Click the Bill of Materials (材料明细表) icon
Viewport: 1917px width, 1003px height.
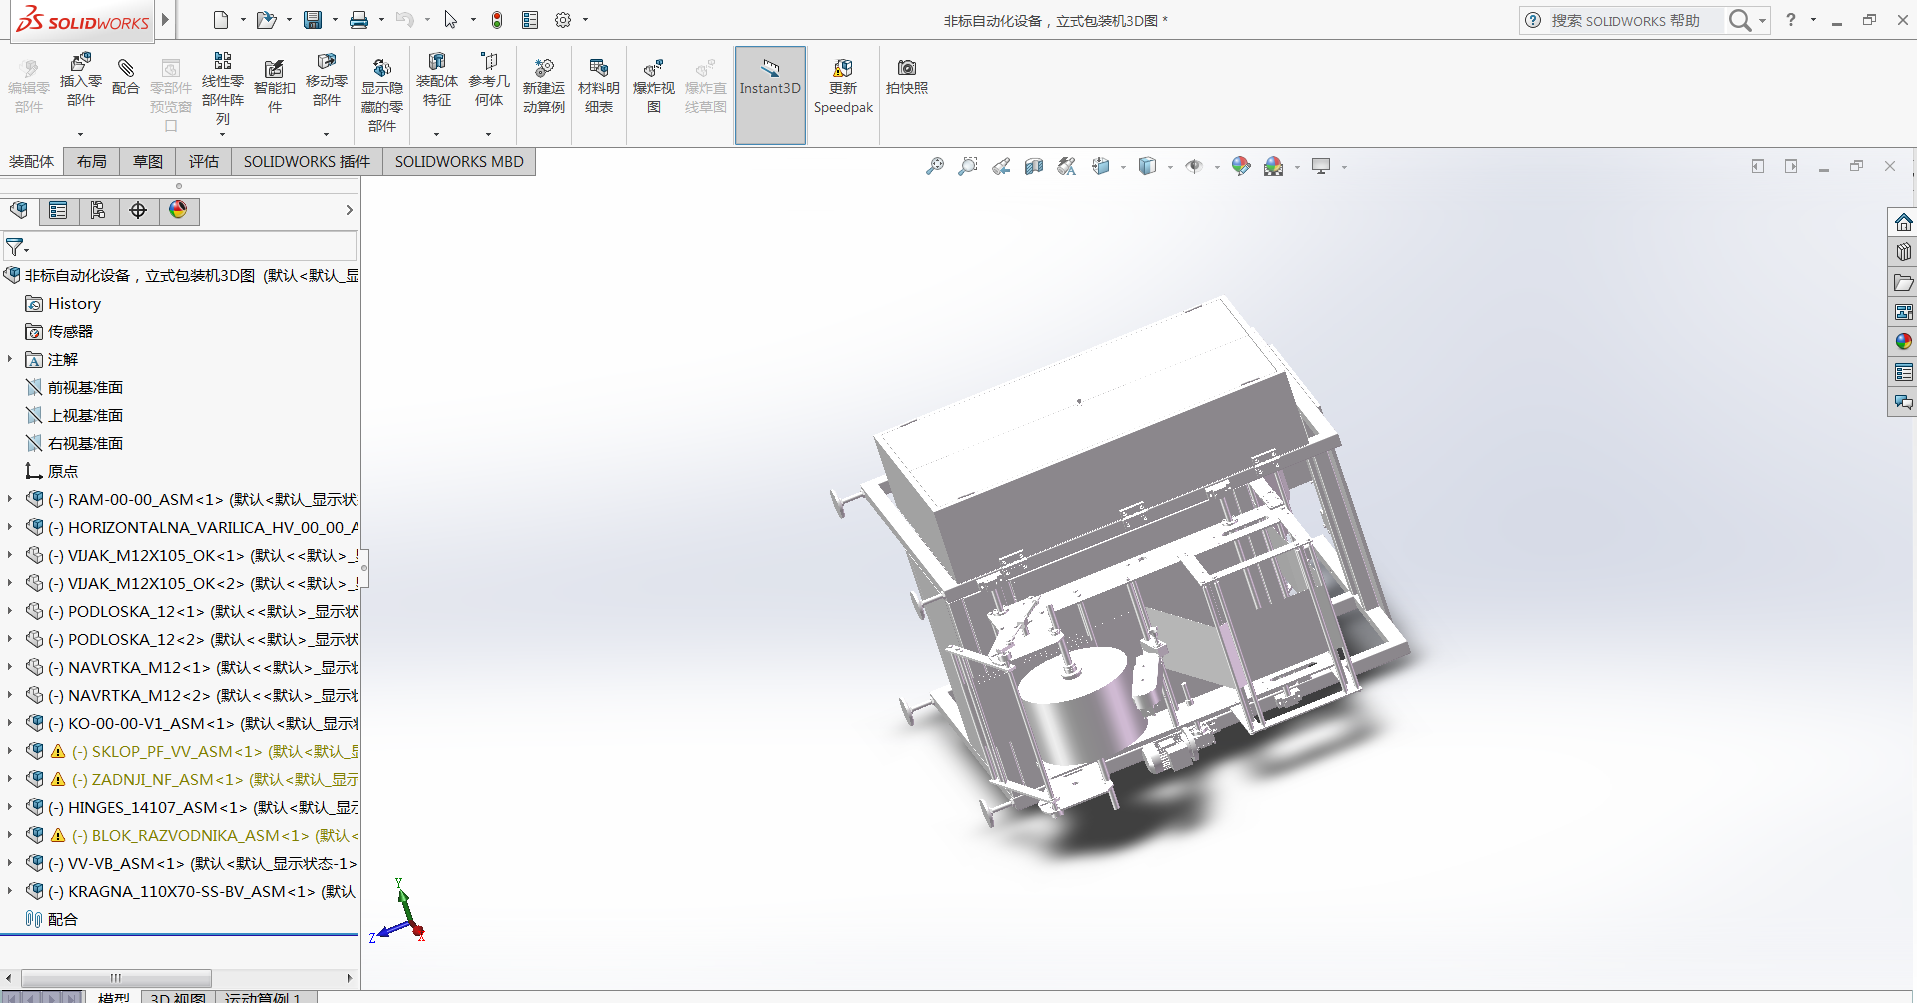click(x=598, y=69)
